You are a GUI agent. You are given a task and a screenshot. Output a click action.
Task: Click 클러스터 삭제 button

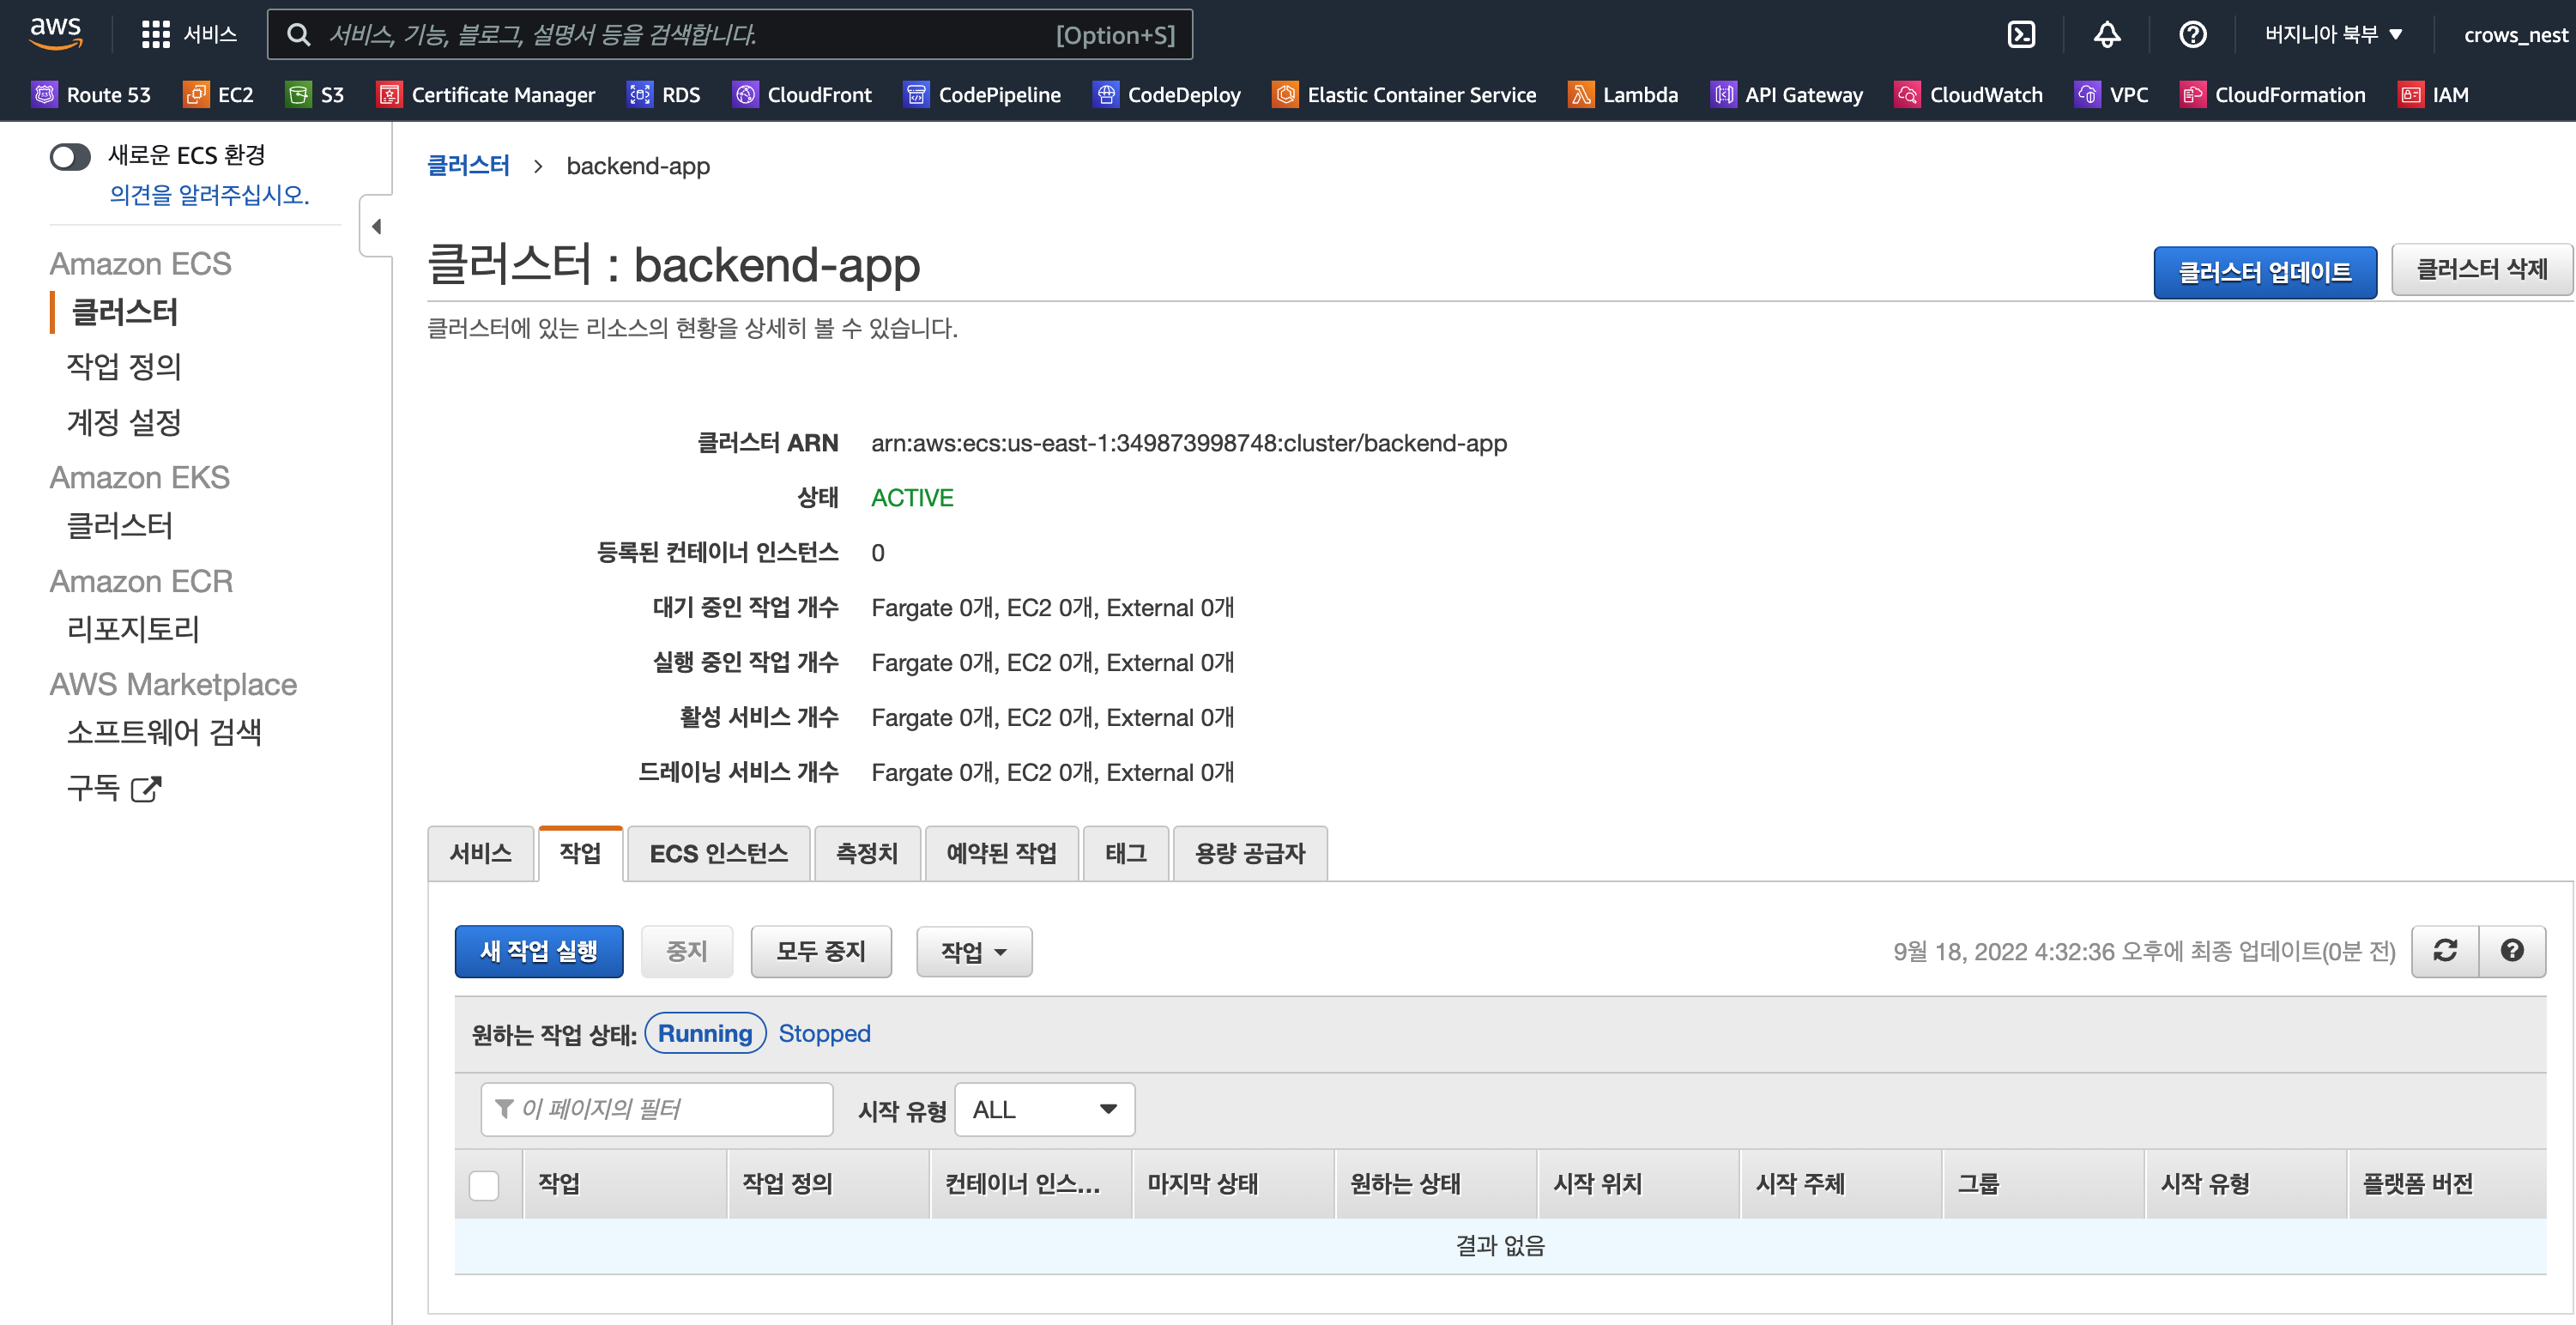tap(2481, 269)
